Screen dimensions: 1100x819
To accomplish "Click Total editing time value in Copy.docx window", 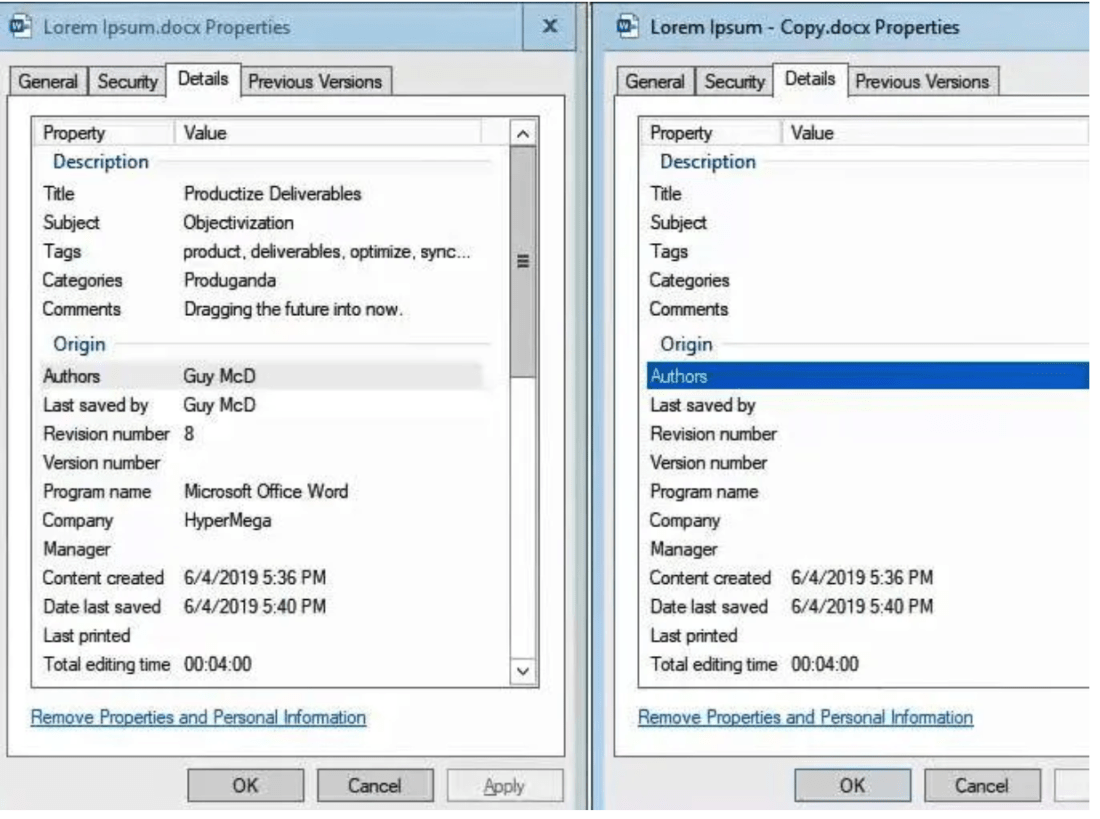I will coord(824,664).
